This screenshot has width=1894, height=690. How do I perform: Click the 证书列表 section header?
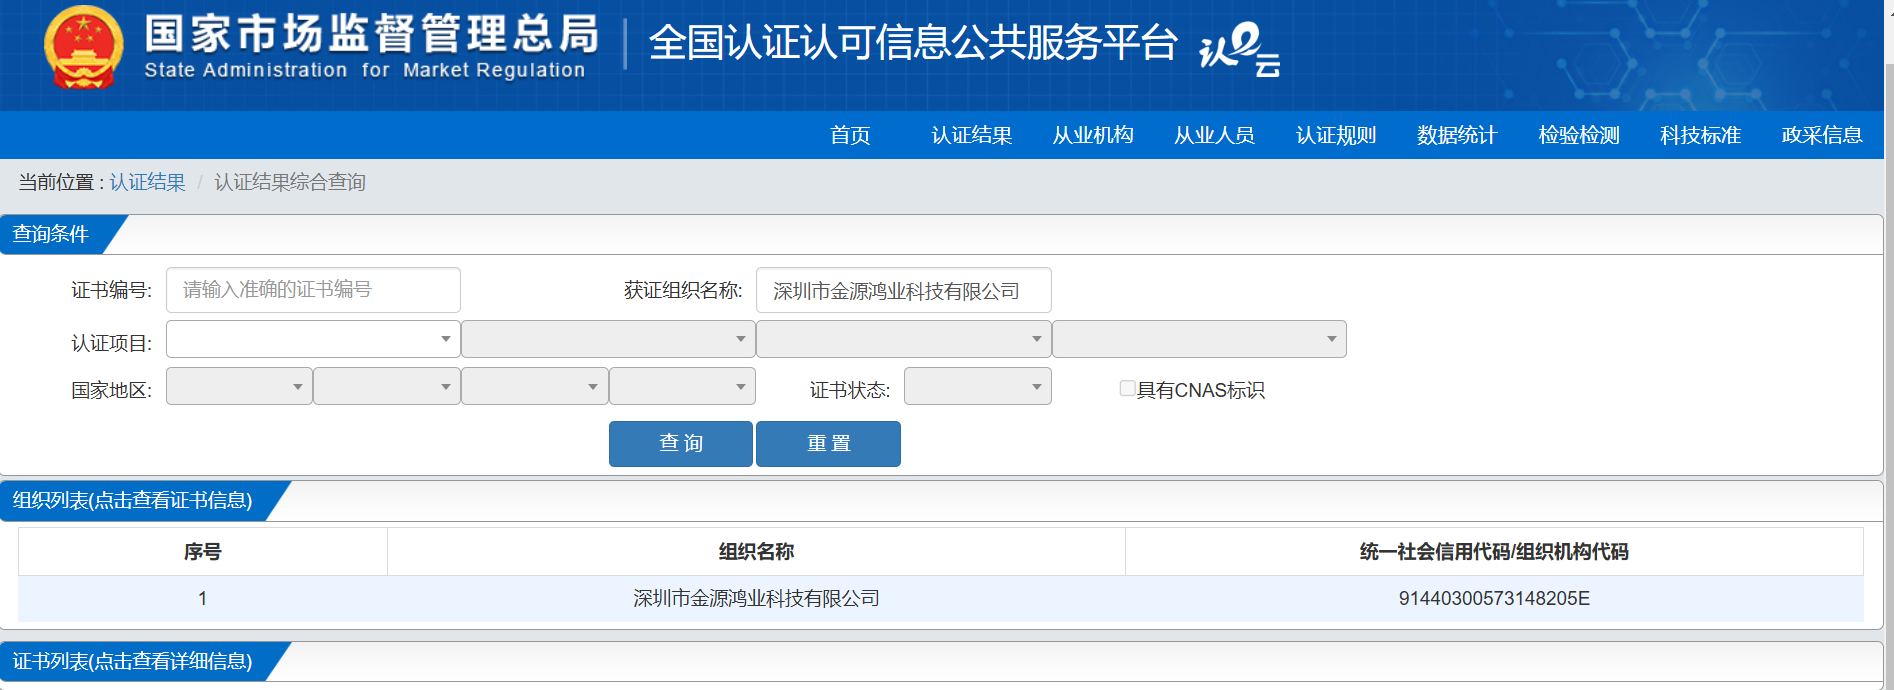point(133,661)
